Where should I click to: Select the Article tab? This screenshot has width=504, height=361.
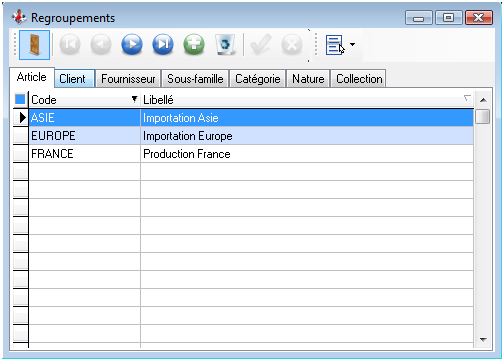click(x=32, y=77)
